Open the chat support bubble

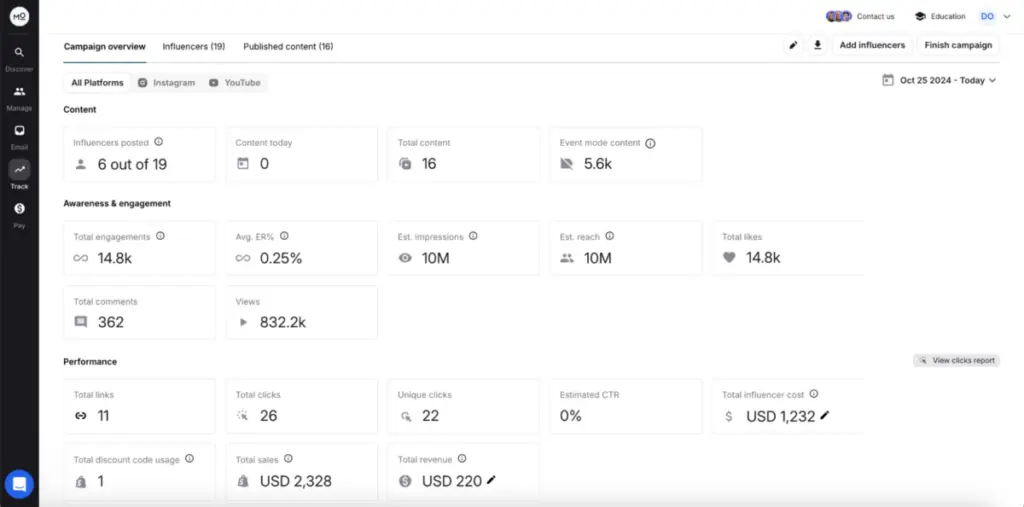coord(19,484)
